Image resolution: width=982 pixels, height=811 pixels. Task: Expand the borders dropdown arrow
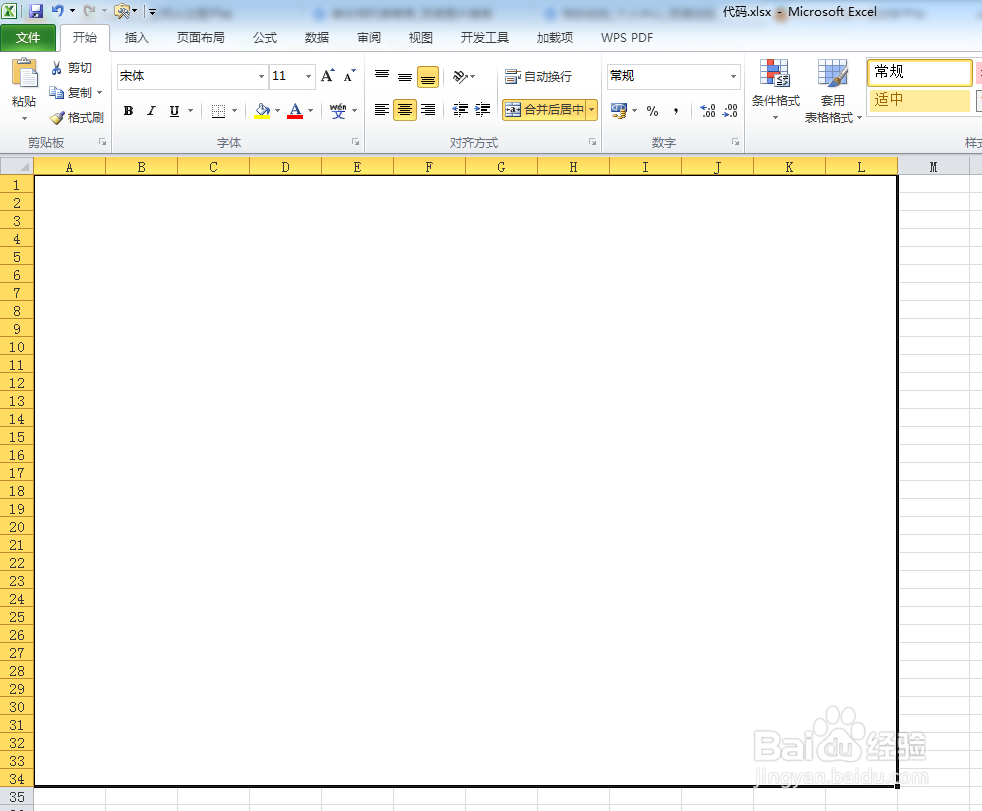click(x=235, y=111)
